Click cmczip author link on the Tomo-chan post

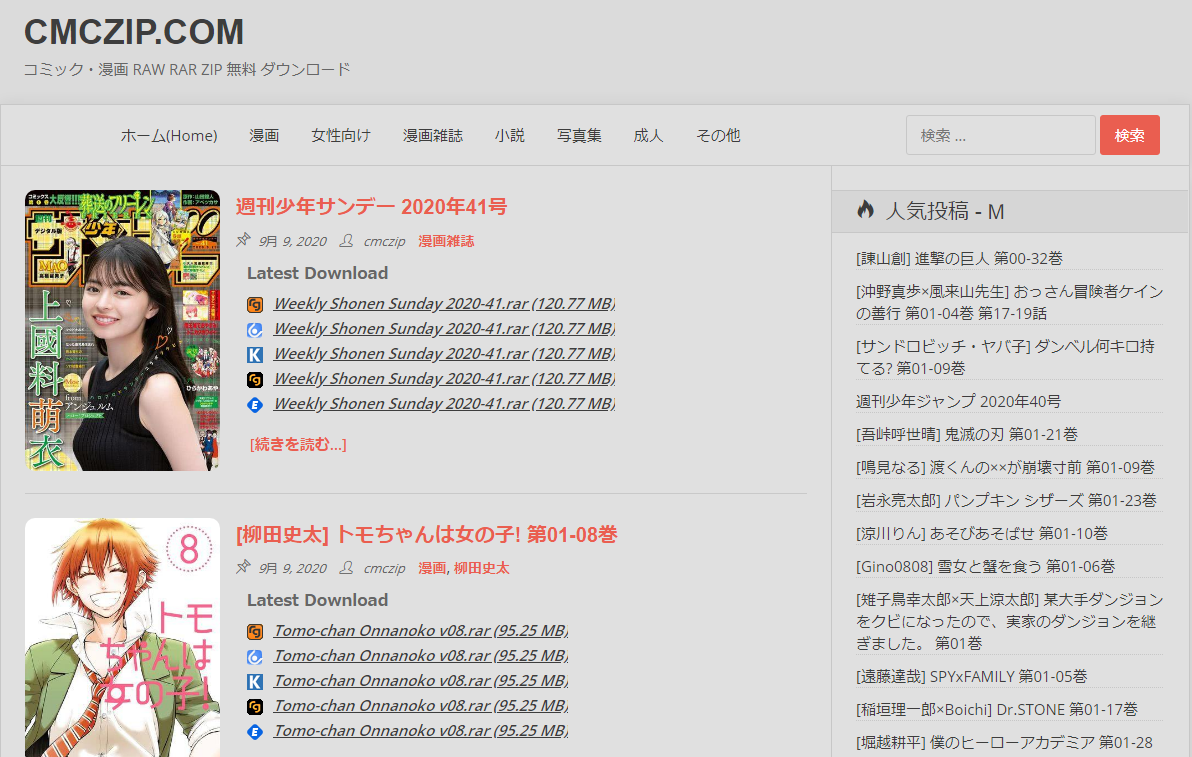(385, 568)
